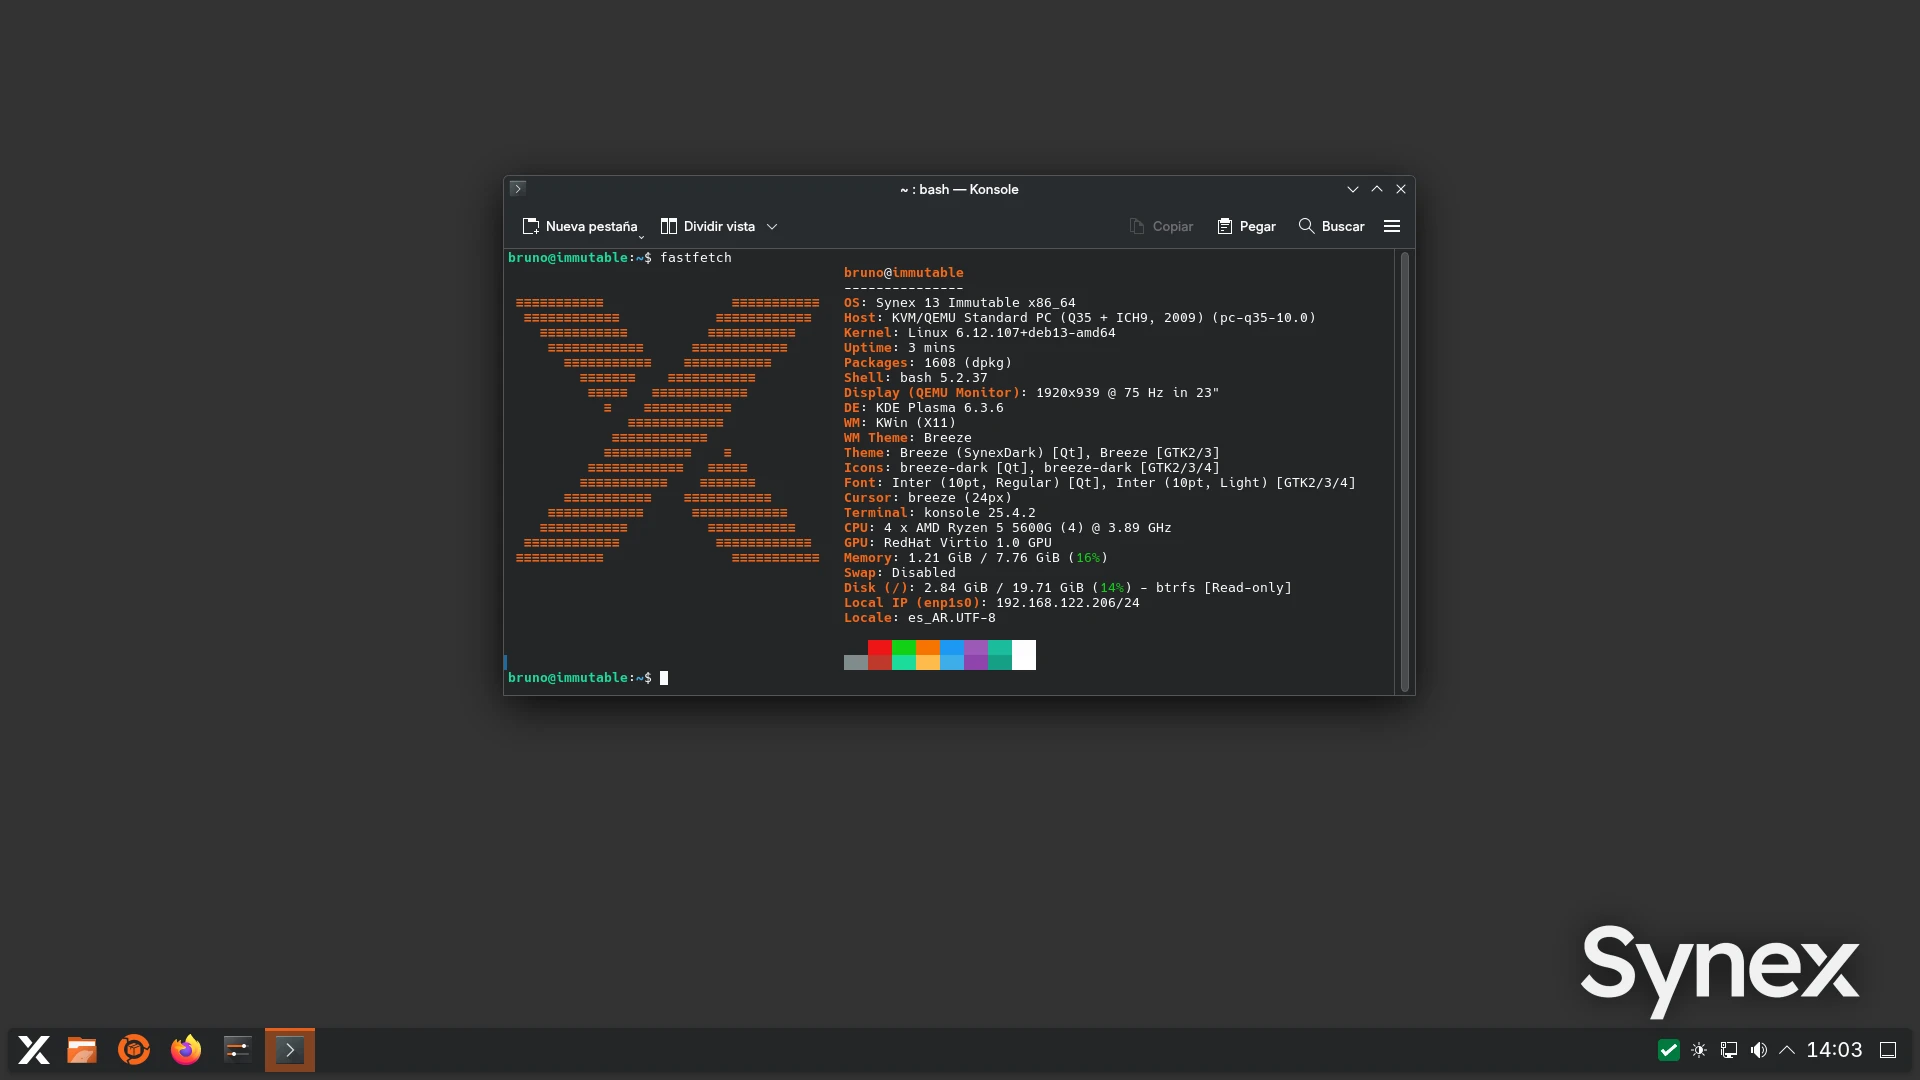Click the "Locale: es_AR.UTF-8" line

920,618
